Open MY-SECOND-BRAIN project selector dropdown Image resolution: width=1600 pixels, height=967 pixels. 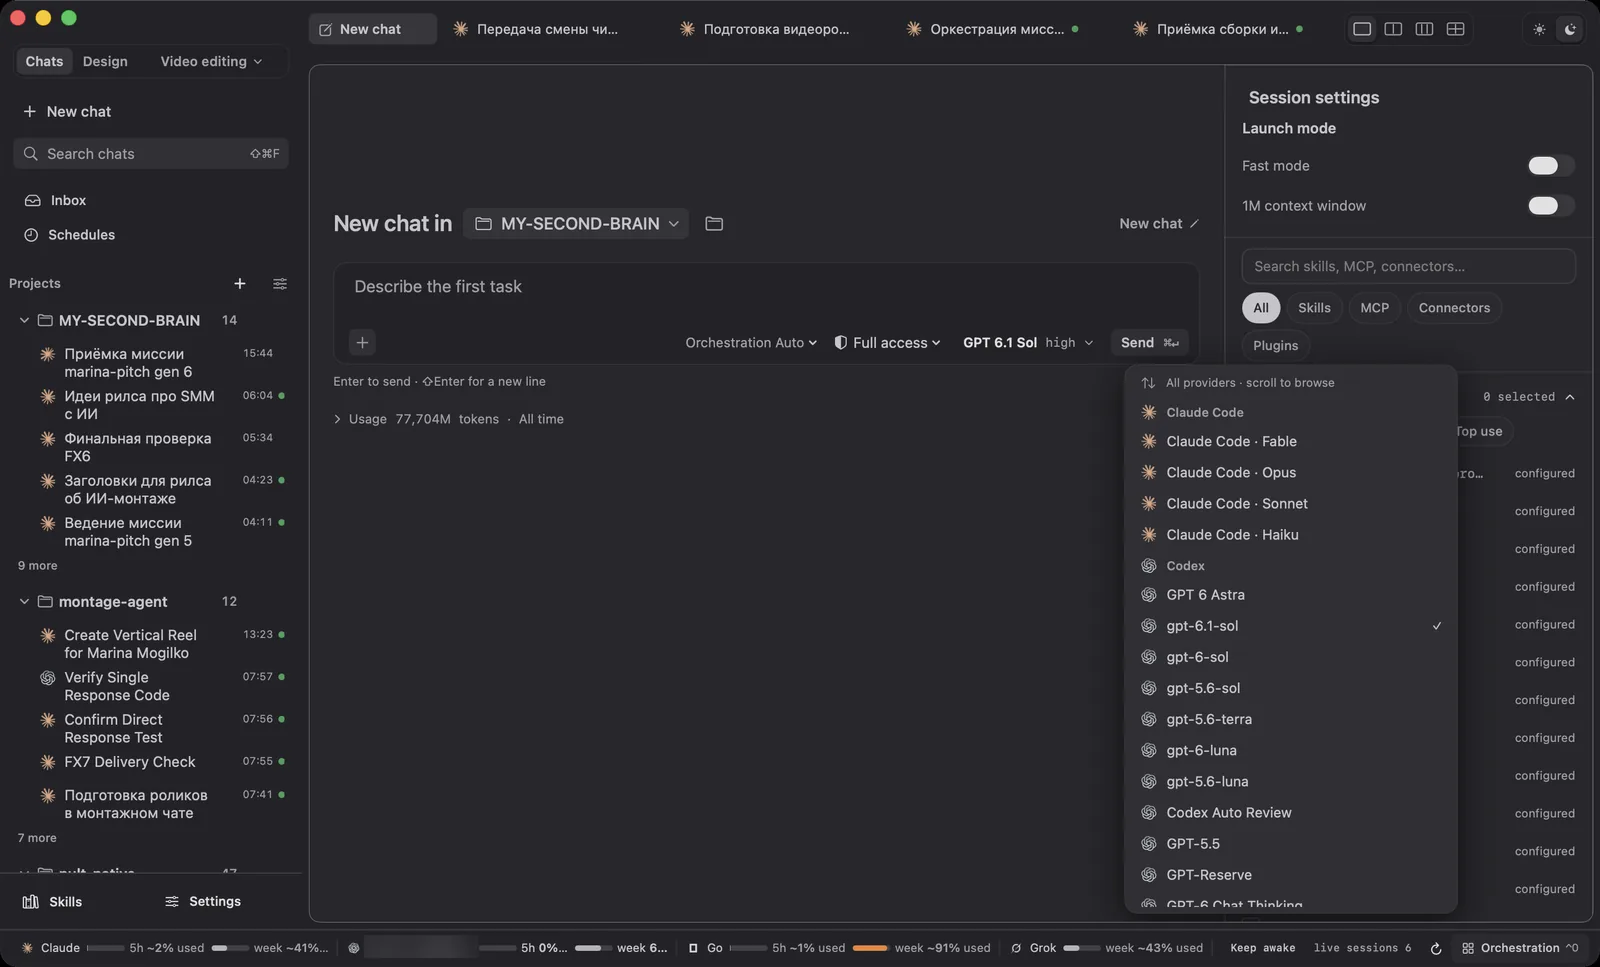(x=577, y=224)
